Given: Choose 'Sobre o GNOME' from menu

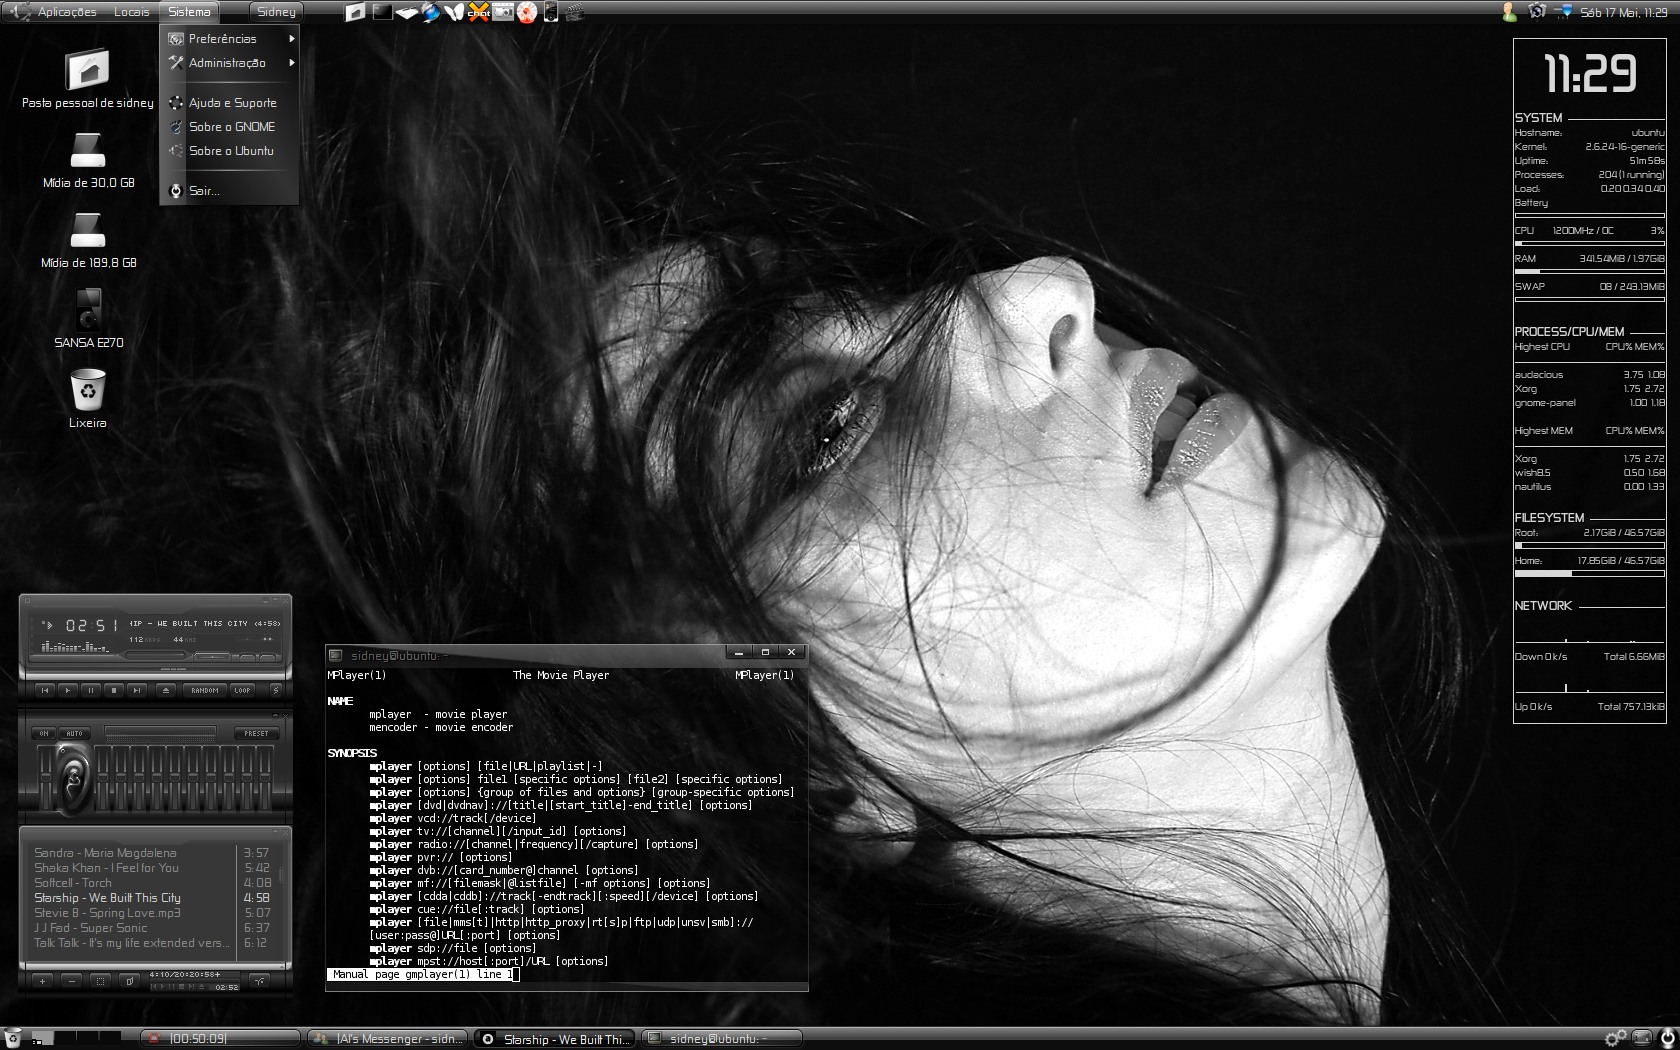Looking at the screenshot, I should [x=229, y=127].
